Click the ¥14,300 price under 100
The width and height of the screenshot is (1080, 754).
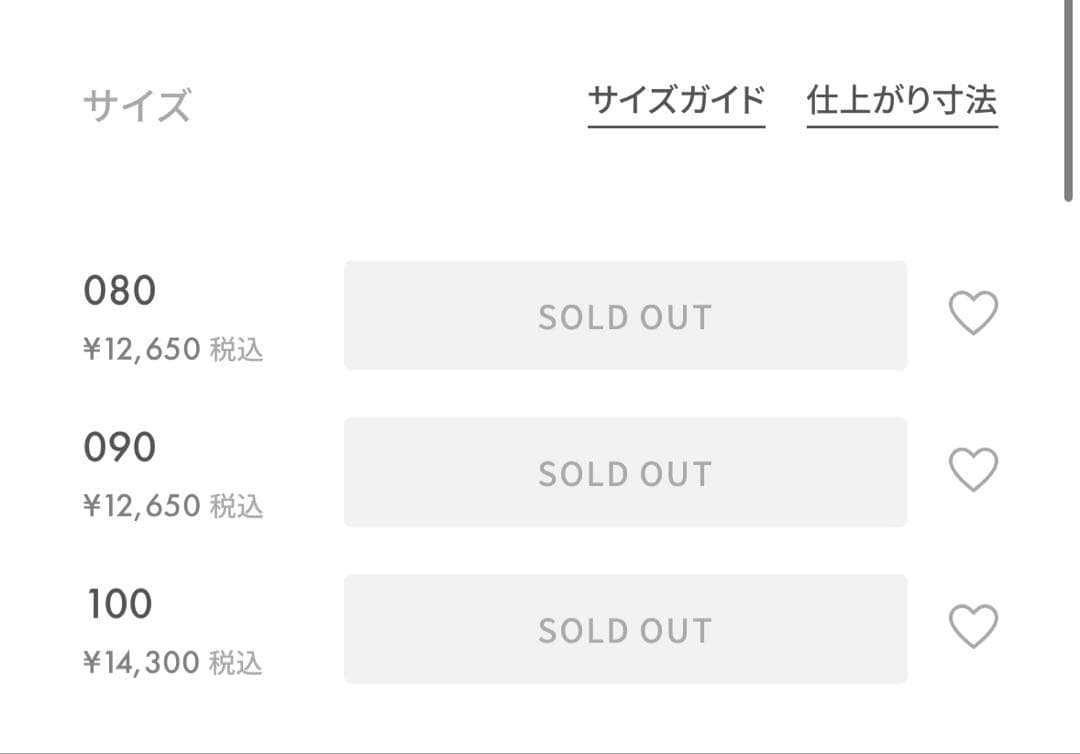coord(142,662)
